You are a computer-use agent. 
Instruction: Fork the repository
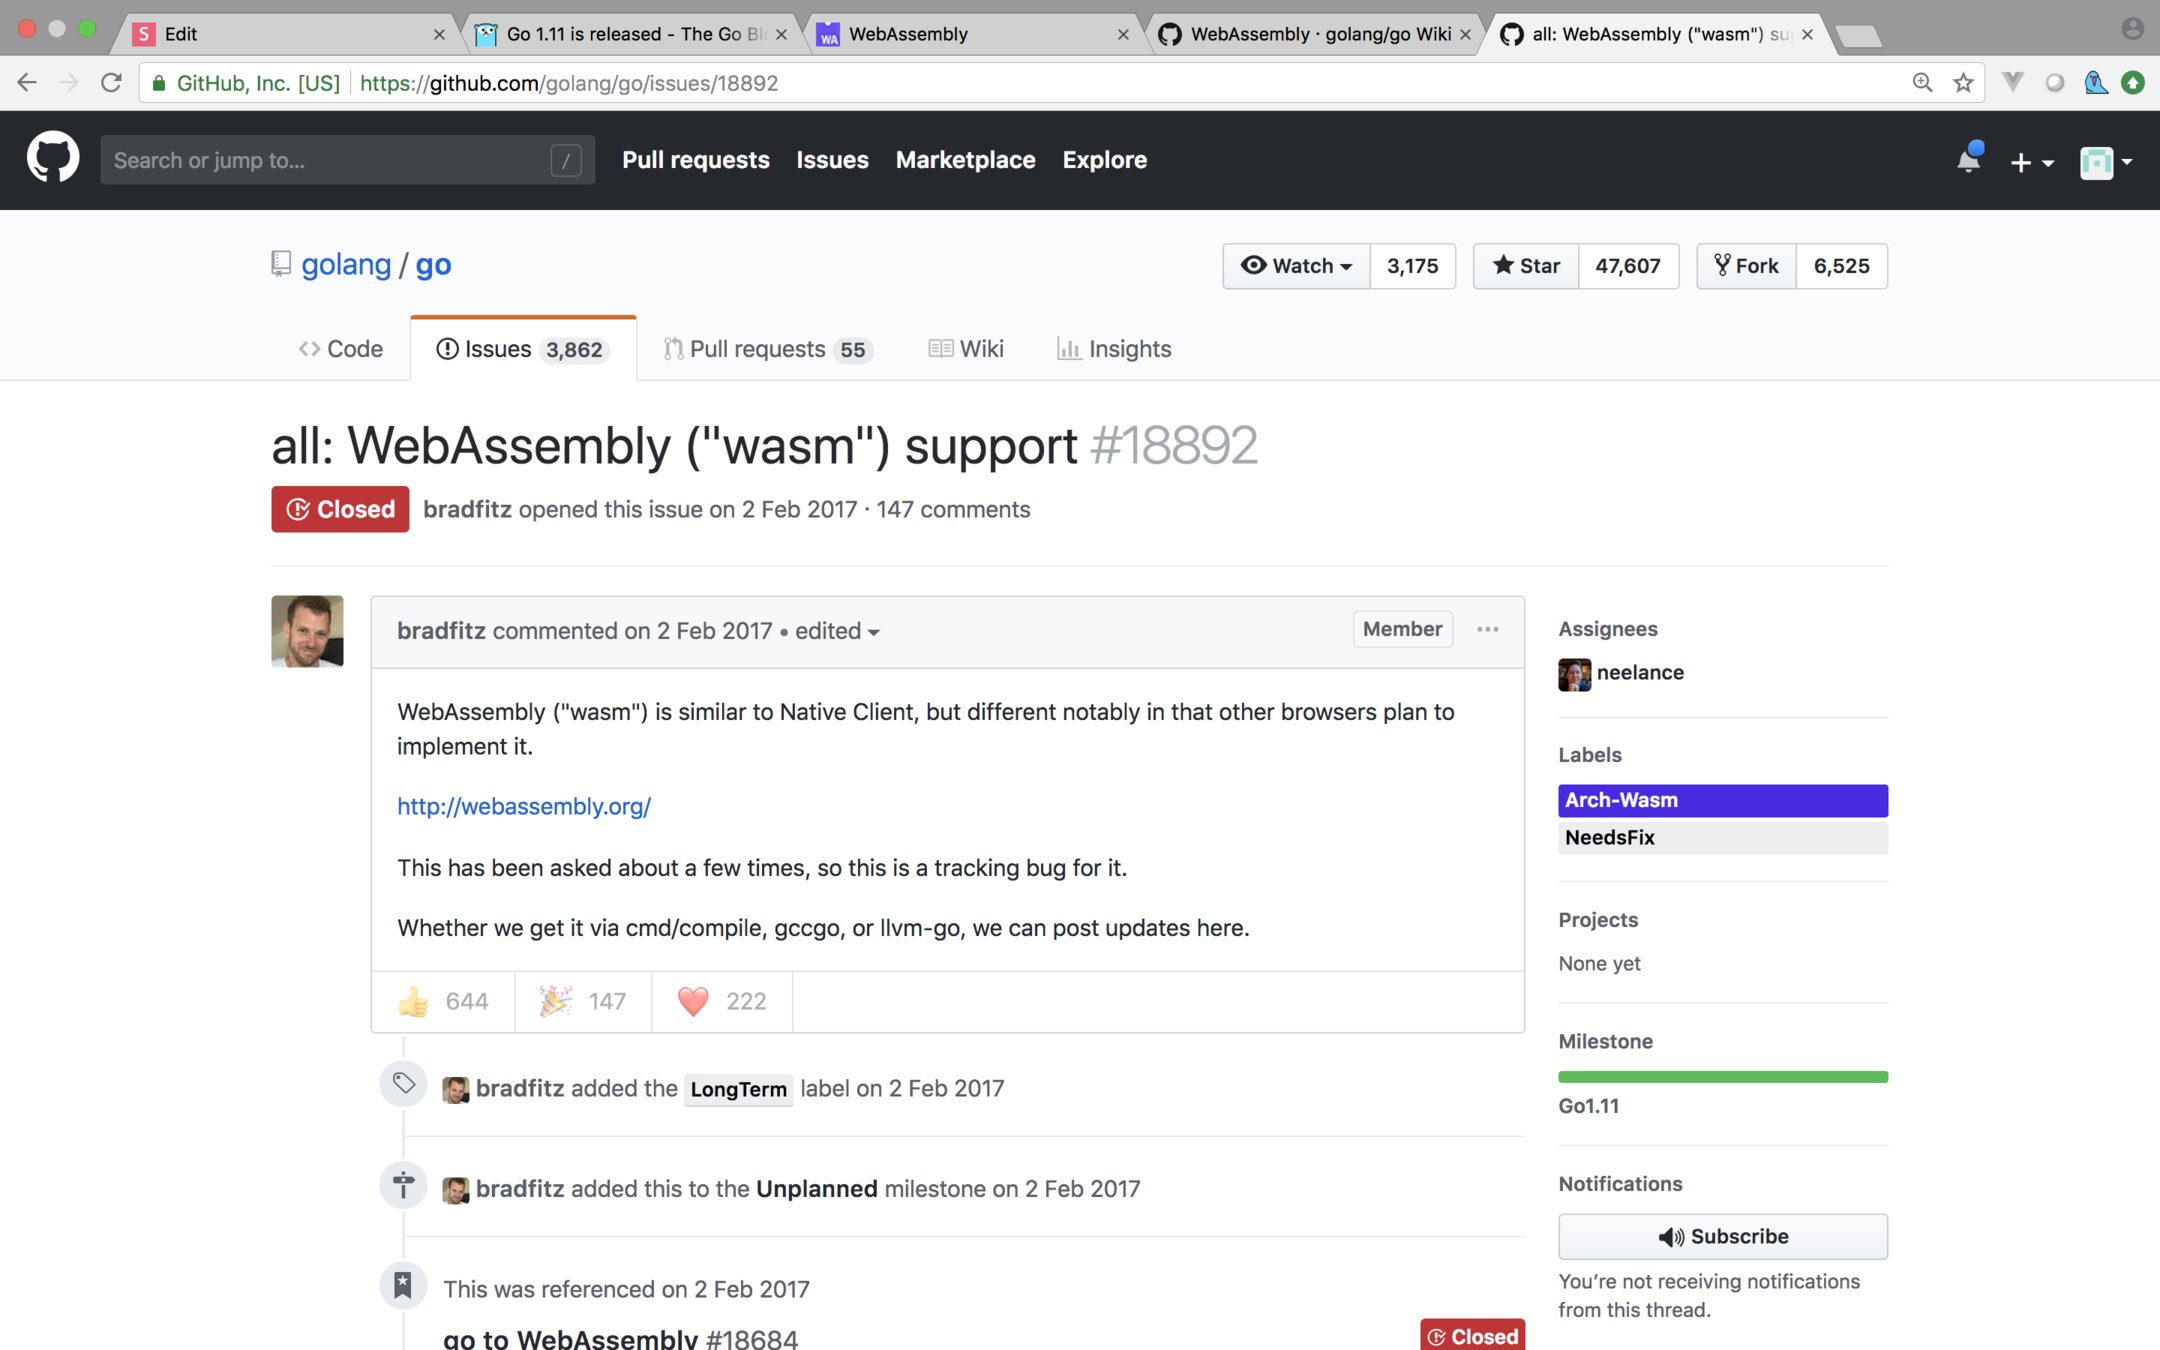1746,266
